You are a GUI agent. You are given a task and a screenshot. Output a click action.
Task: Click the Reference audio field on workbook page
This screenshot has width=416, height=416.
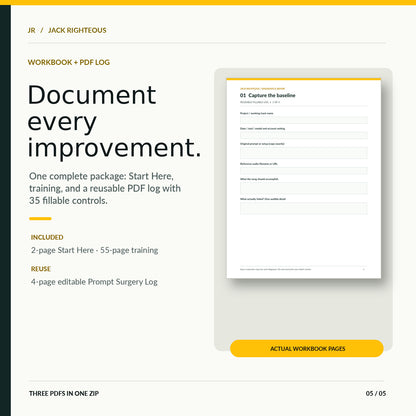304,171
